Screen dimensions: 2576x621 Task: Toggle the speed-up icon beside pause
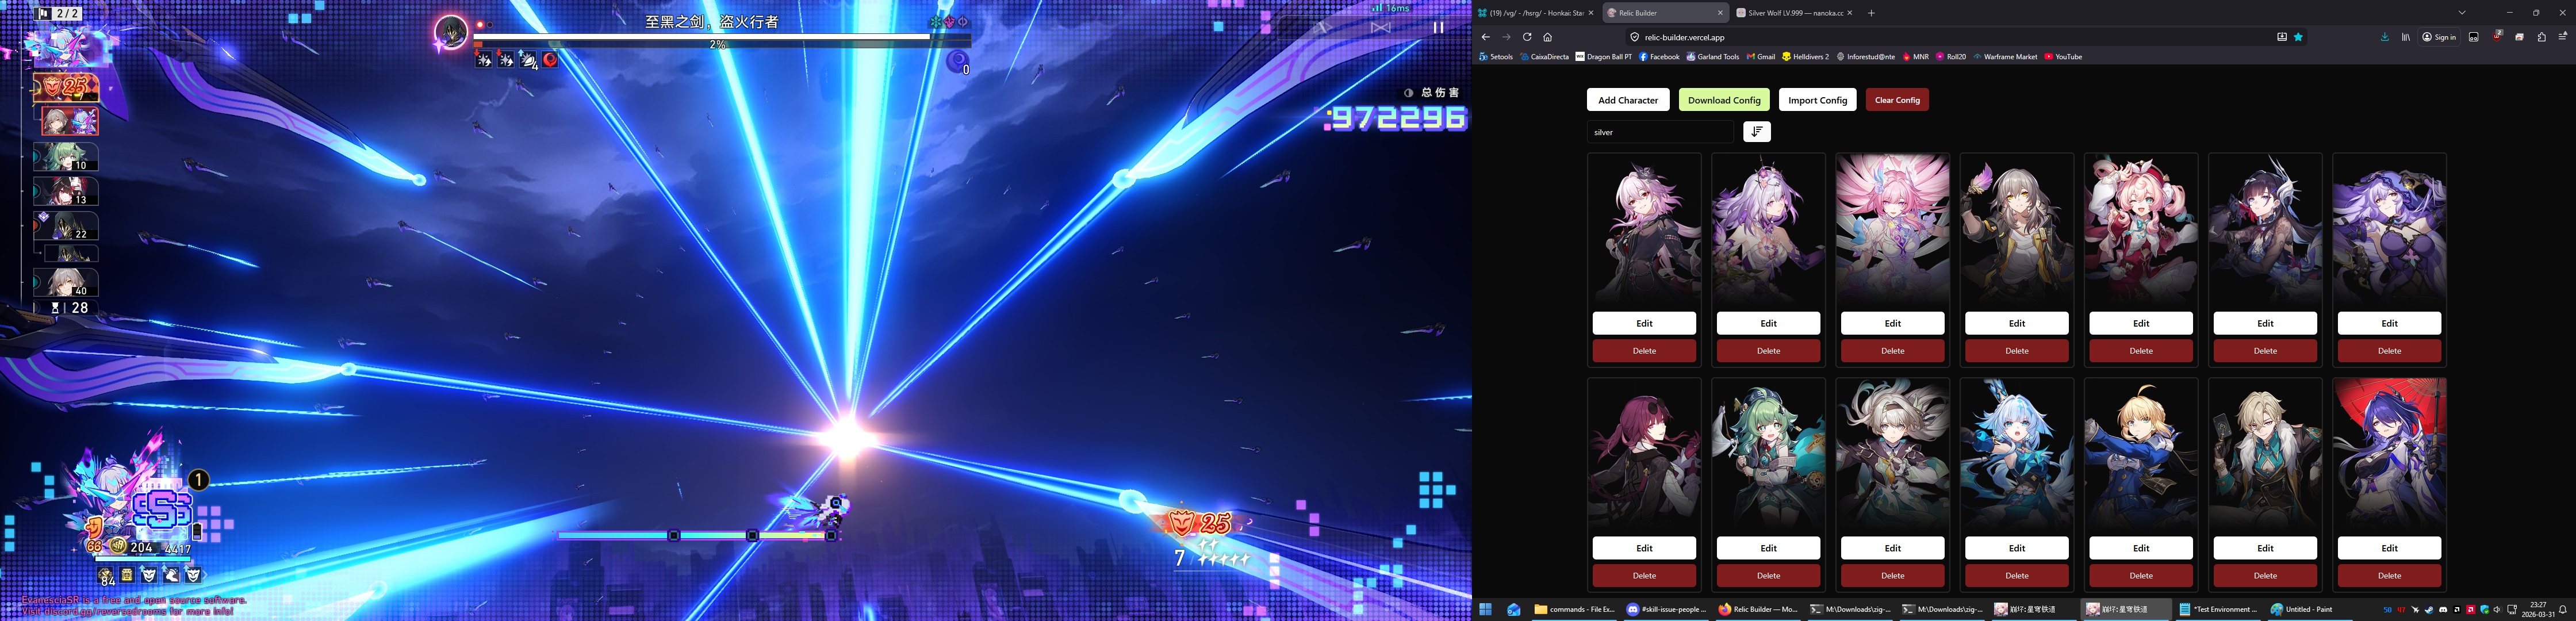(1381, 28)
